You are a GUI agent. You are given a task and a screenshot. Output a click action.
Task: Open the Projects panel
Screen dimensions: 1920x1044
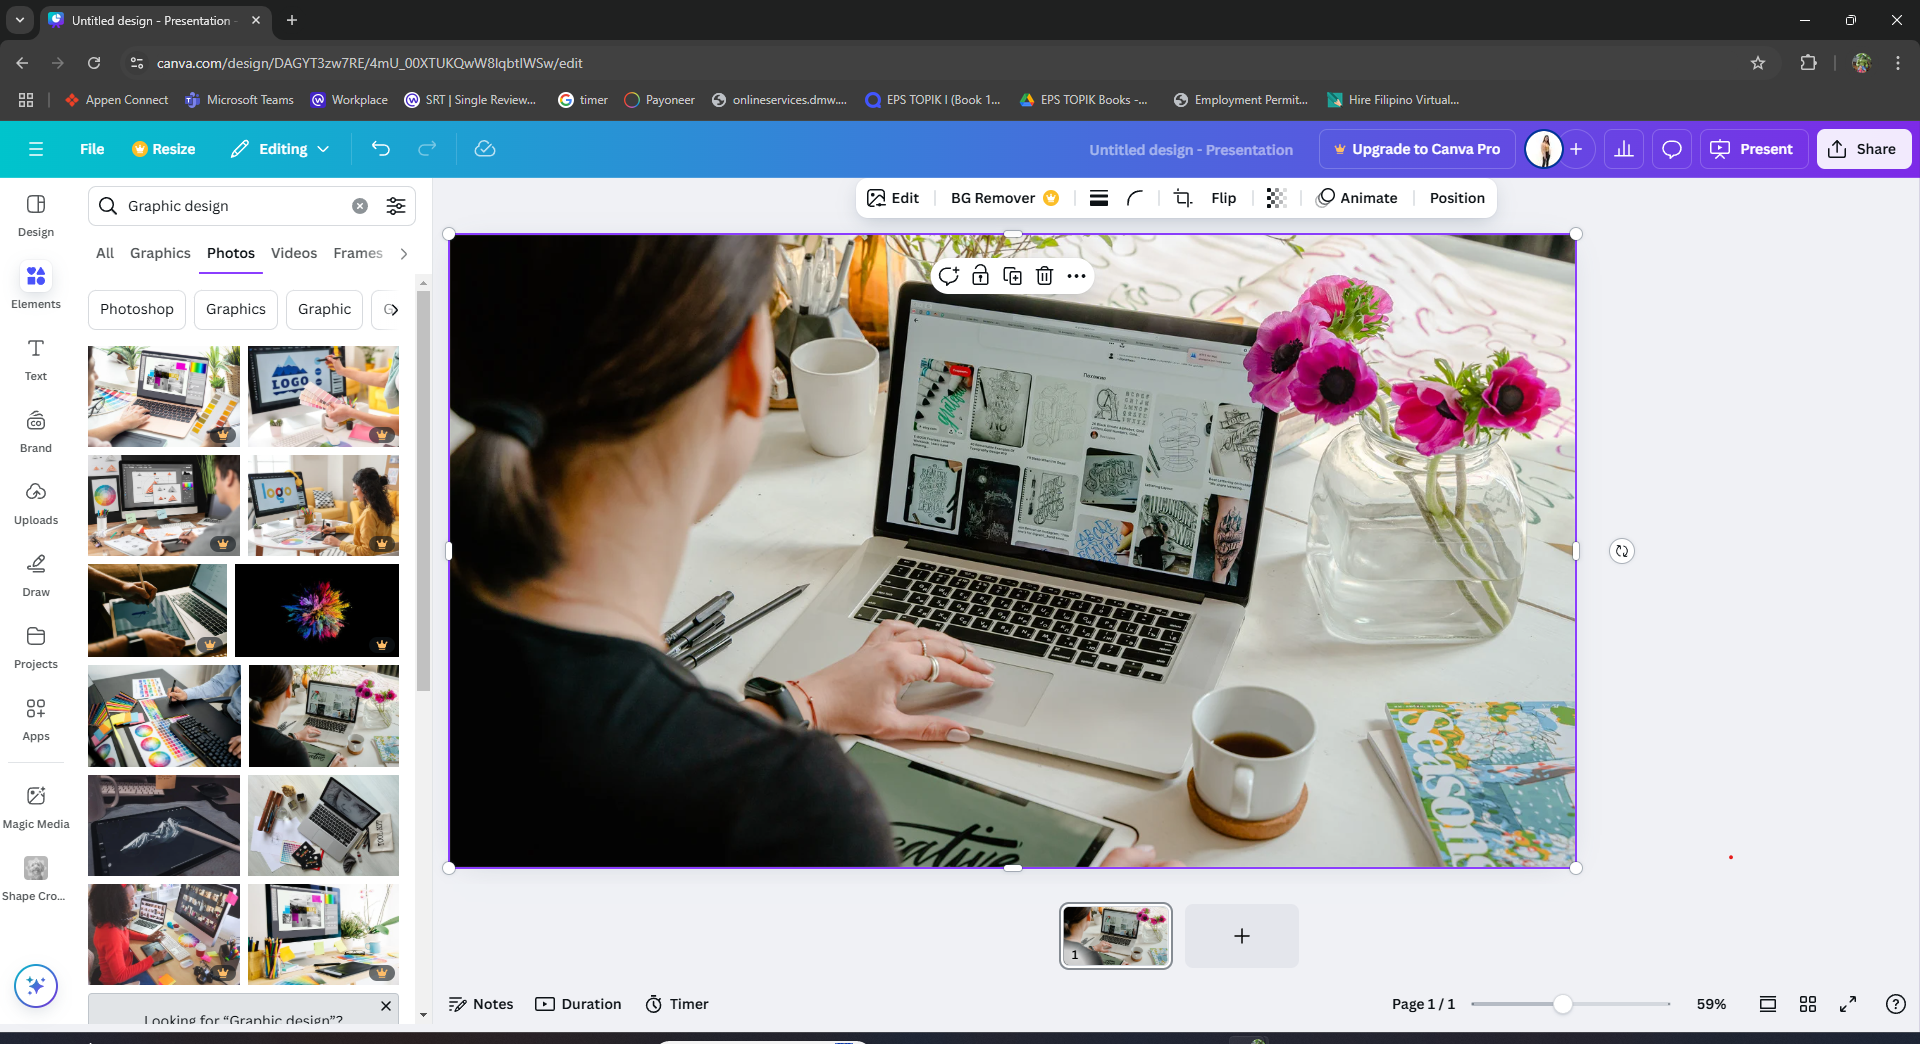tap(36, 647)
